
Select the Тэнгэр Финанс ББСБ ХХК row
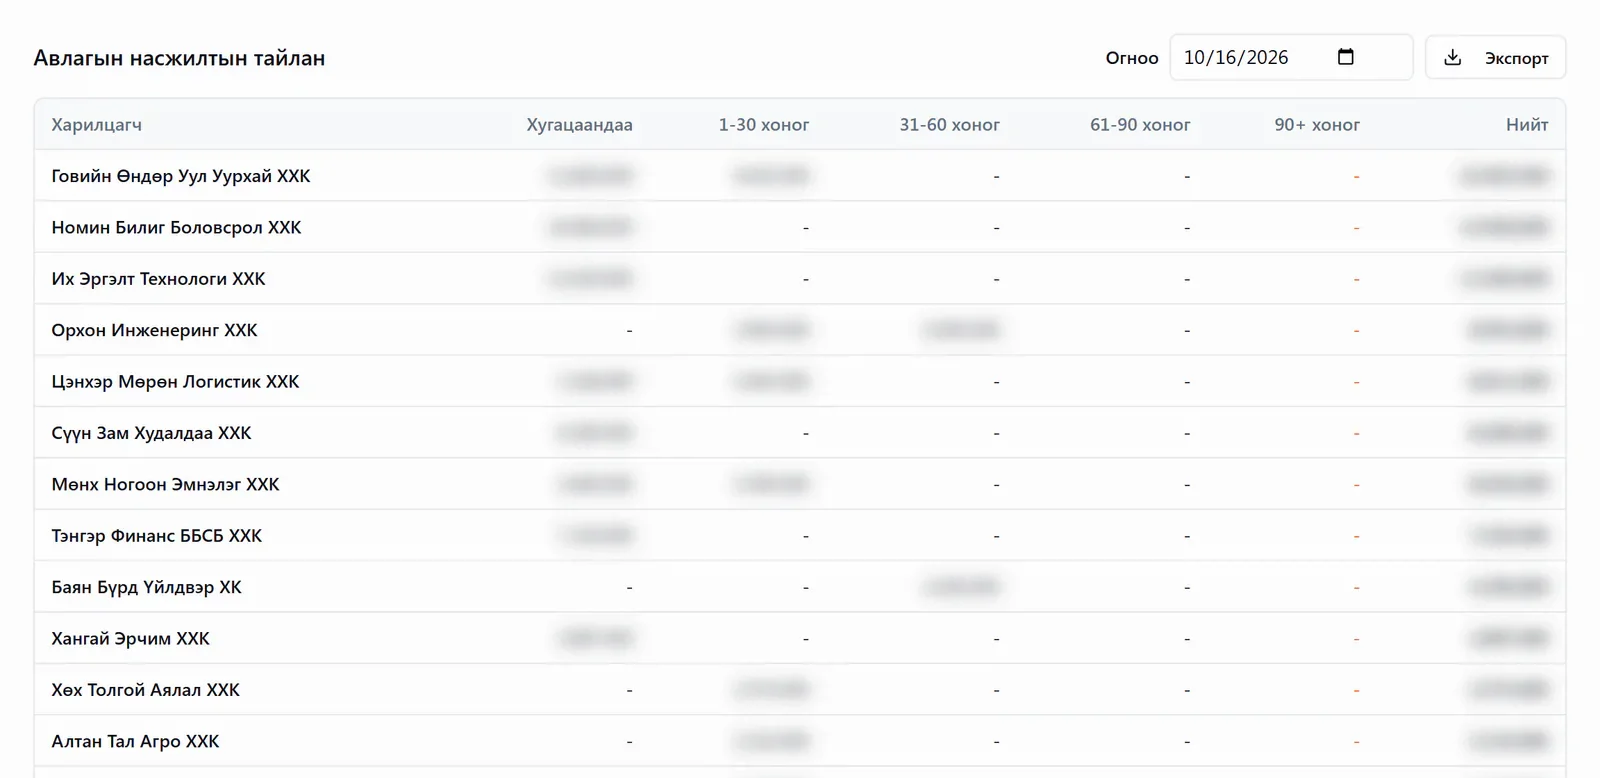click(800, 536)
